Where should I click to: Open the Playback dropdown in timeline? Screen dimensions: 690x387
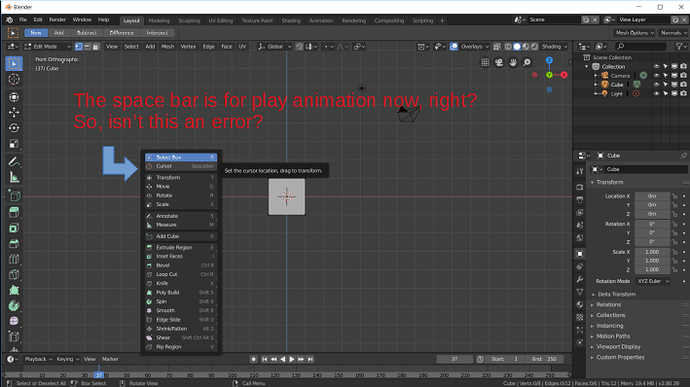38,359
